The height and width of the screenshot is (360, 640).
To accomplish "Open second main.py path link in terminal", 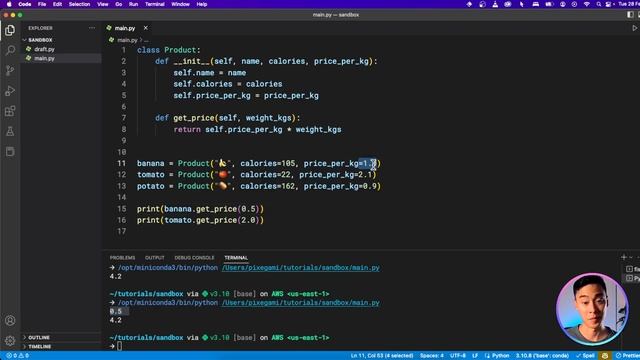I will 301,303.
